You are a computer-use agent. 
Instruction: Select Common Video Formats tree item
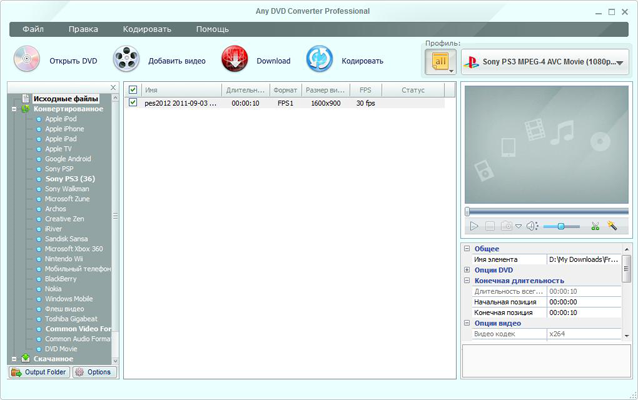point(78,329)
